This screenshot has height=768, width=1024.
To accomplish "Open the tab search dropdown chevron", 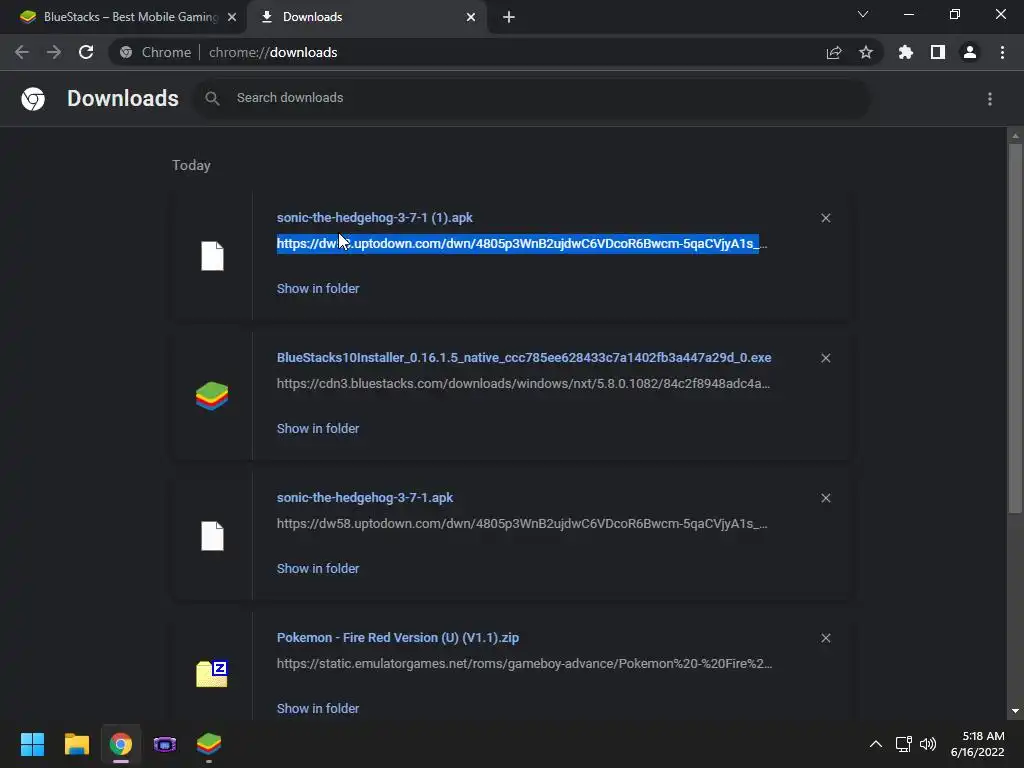I will click(x=863, y=14).
